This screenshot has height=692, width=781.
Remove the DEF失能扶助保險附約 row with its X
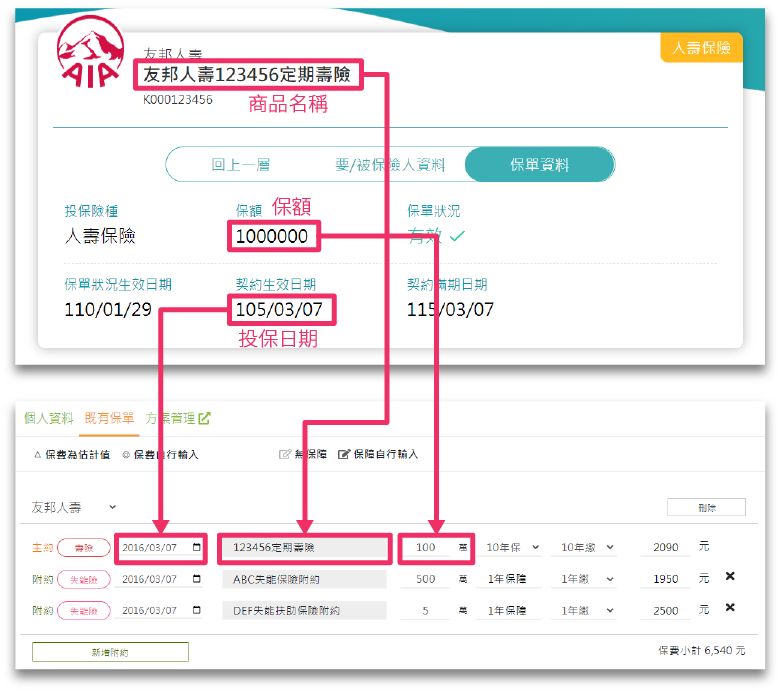[730, 607]
